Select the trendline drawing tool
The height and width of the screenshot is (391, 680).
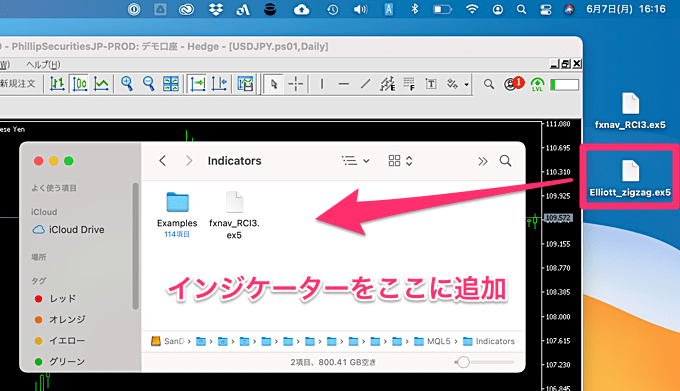(x=366, y=84)
